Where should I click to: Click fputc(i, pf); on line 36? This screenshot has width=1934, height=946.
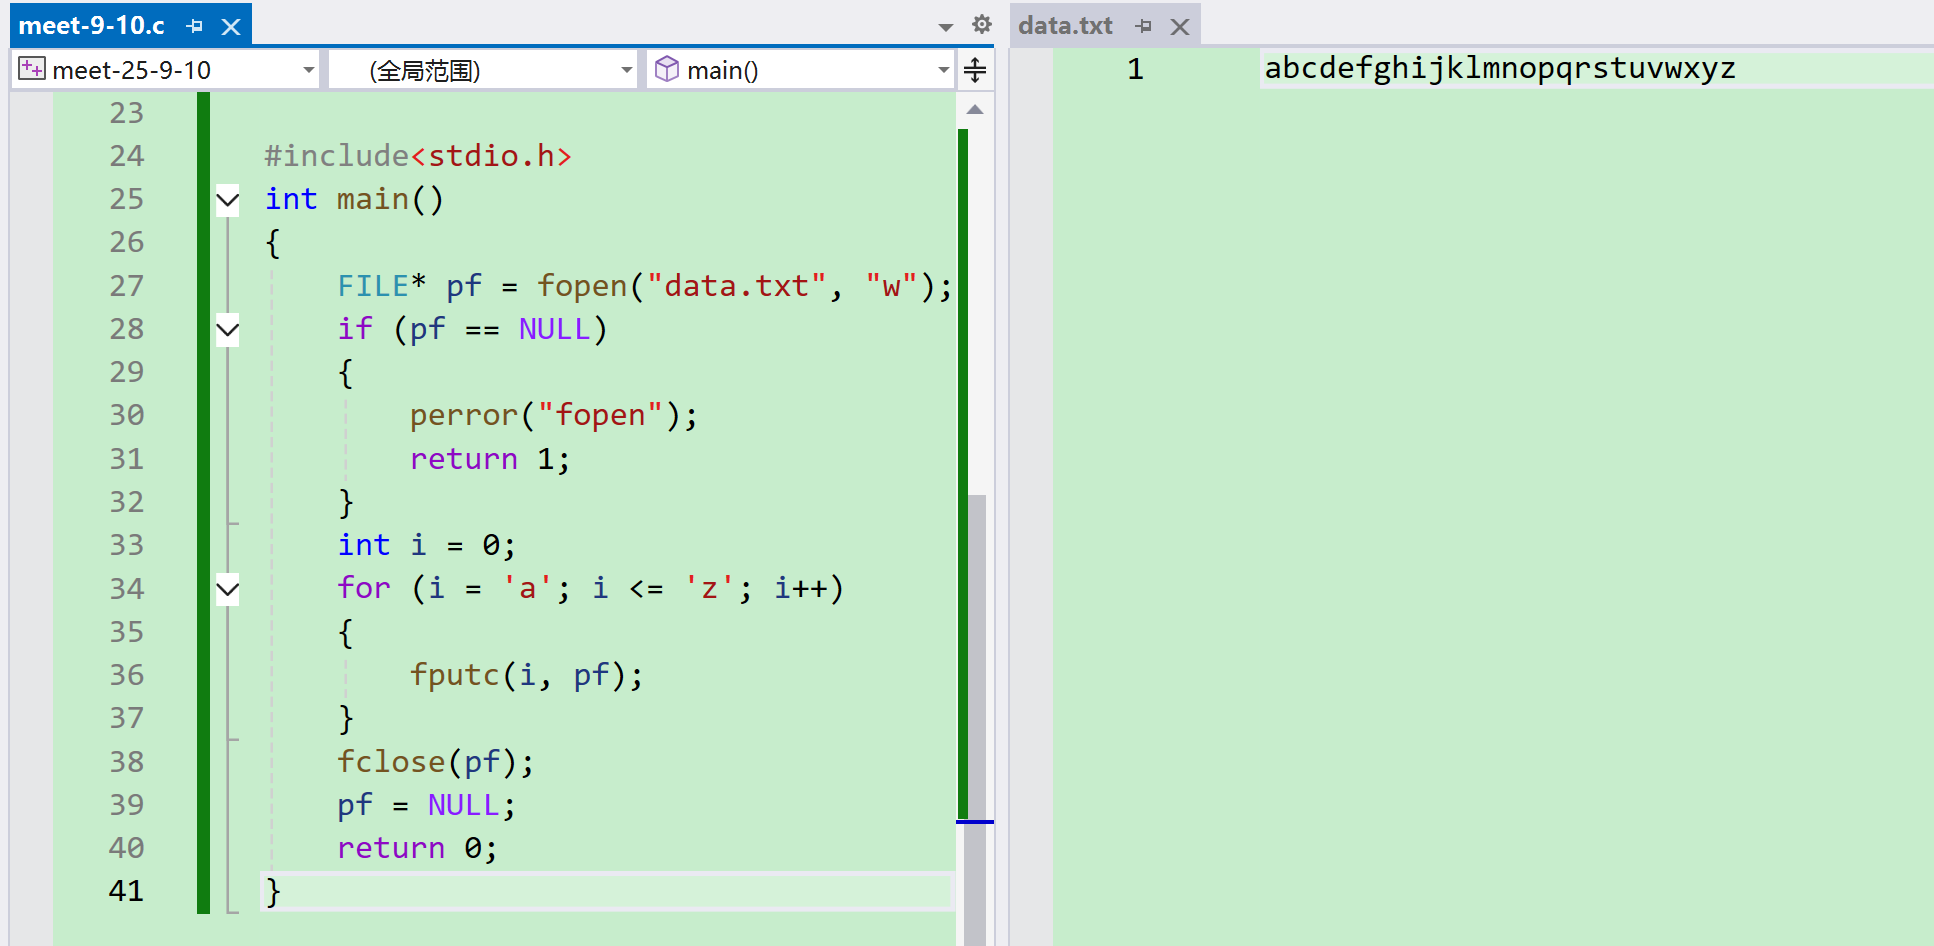tap(526, 675)
